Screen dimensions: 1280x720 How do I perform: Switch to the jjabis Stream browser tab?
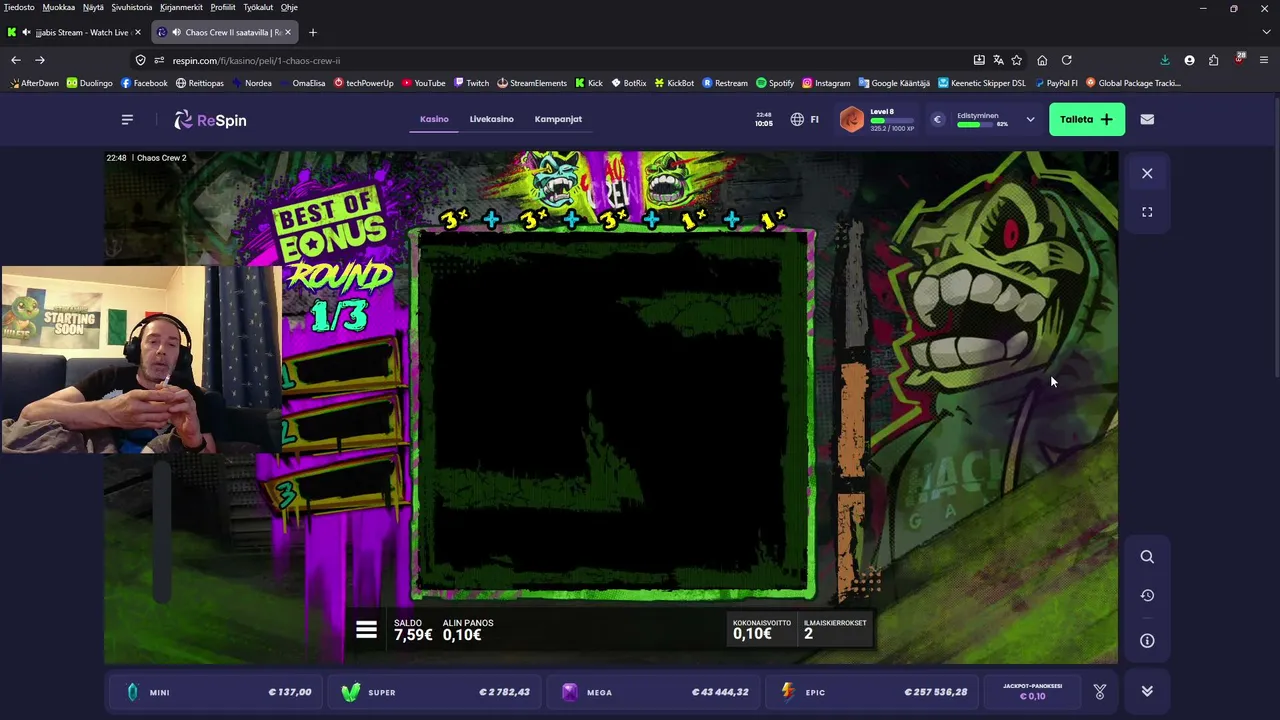(x=75, y=32)
